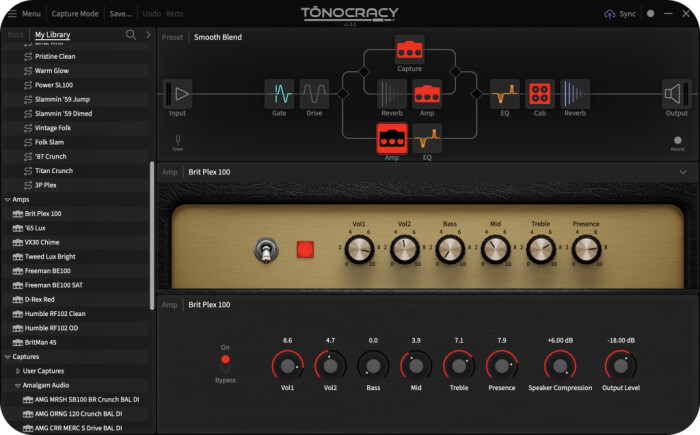Viewport: 700px width, 435px height.
Task: Adjust the Output Level knob
Action: [x=621, y=366]
